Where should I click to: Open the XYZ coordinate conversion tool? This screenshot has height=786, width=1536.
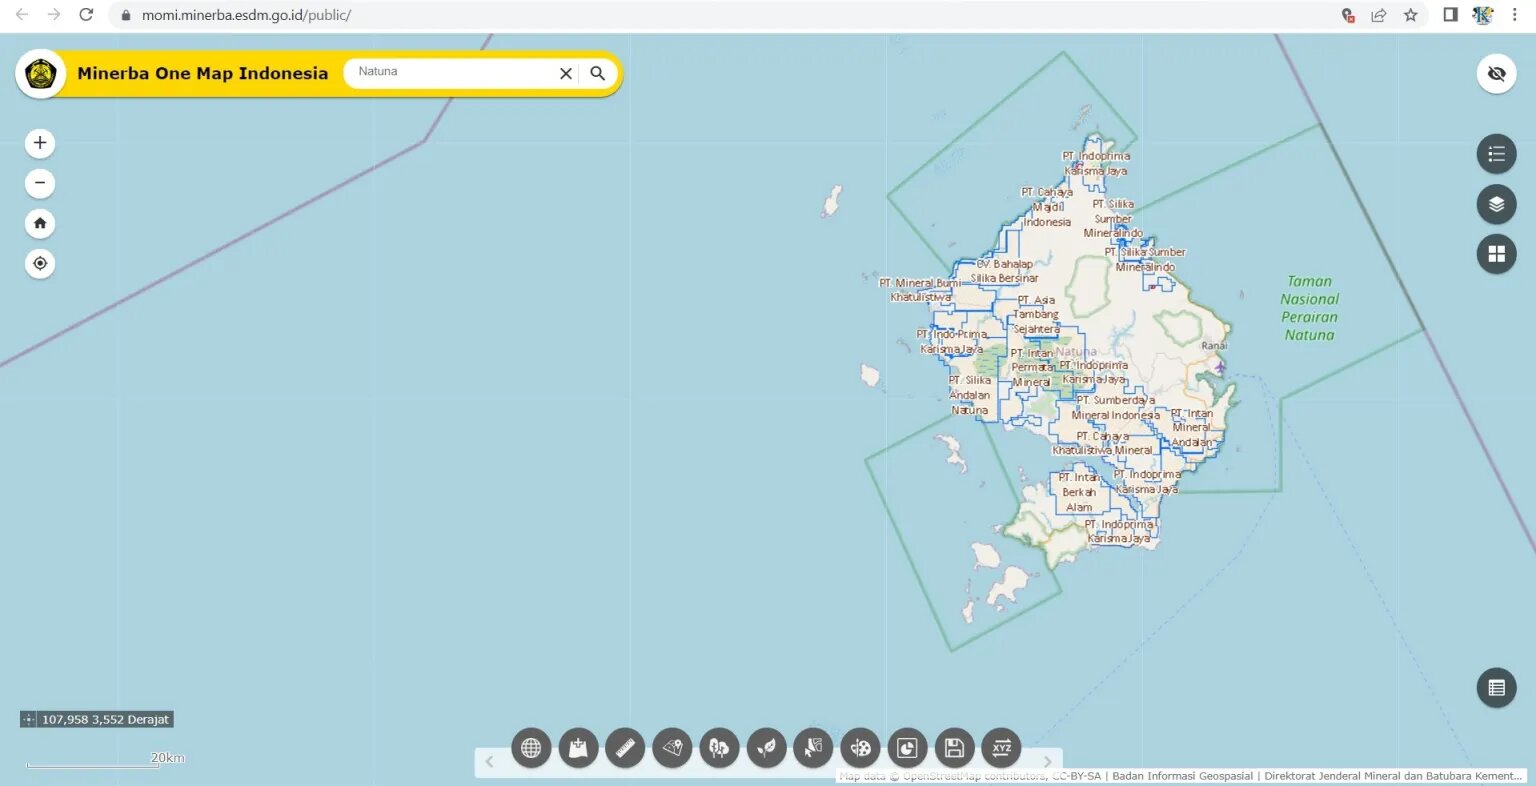coord(1001,748)
